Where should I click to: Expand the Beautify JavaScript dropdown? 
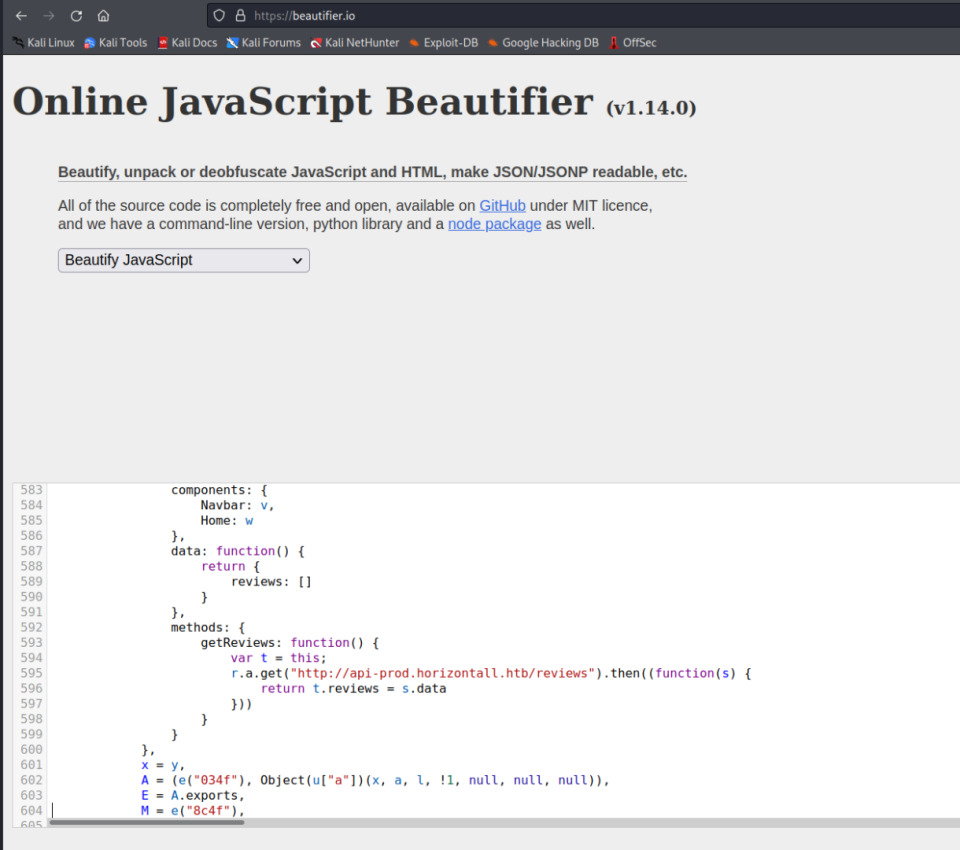(x=184, y=260)
